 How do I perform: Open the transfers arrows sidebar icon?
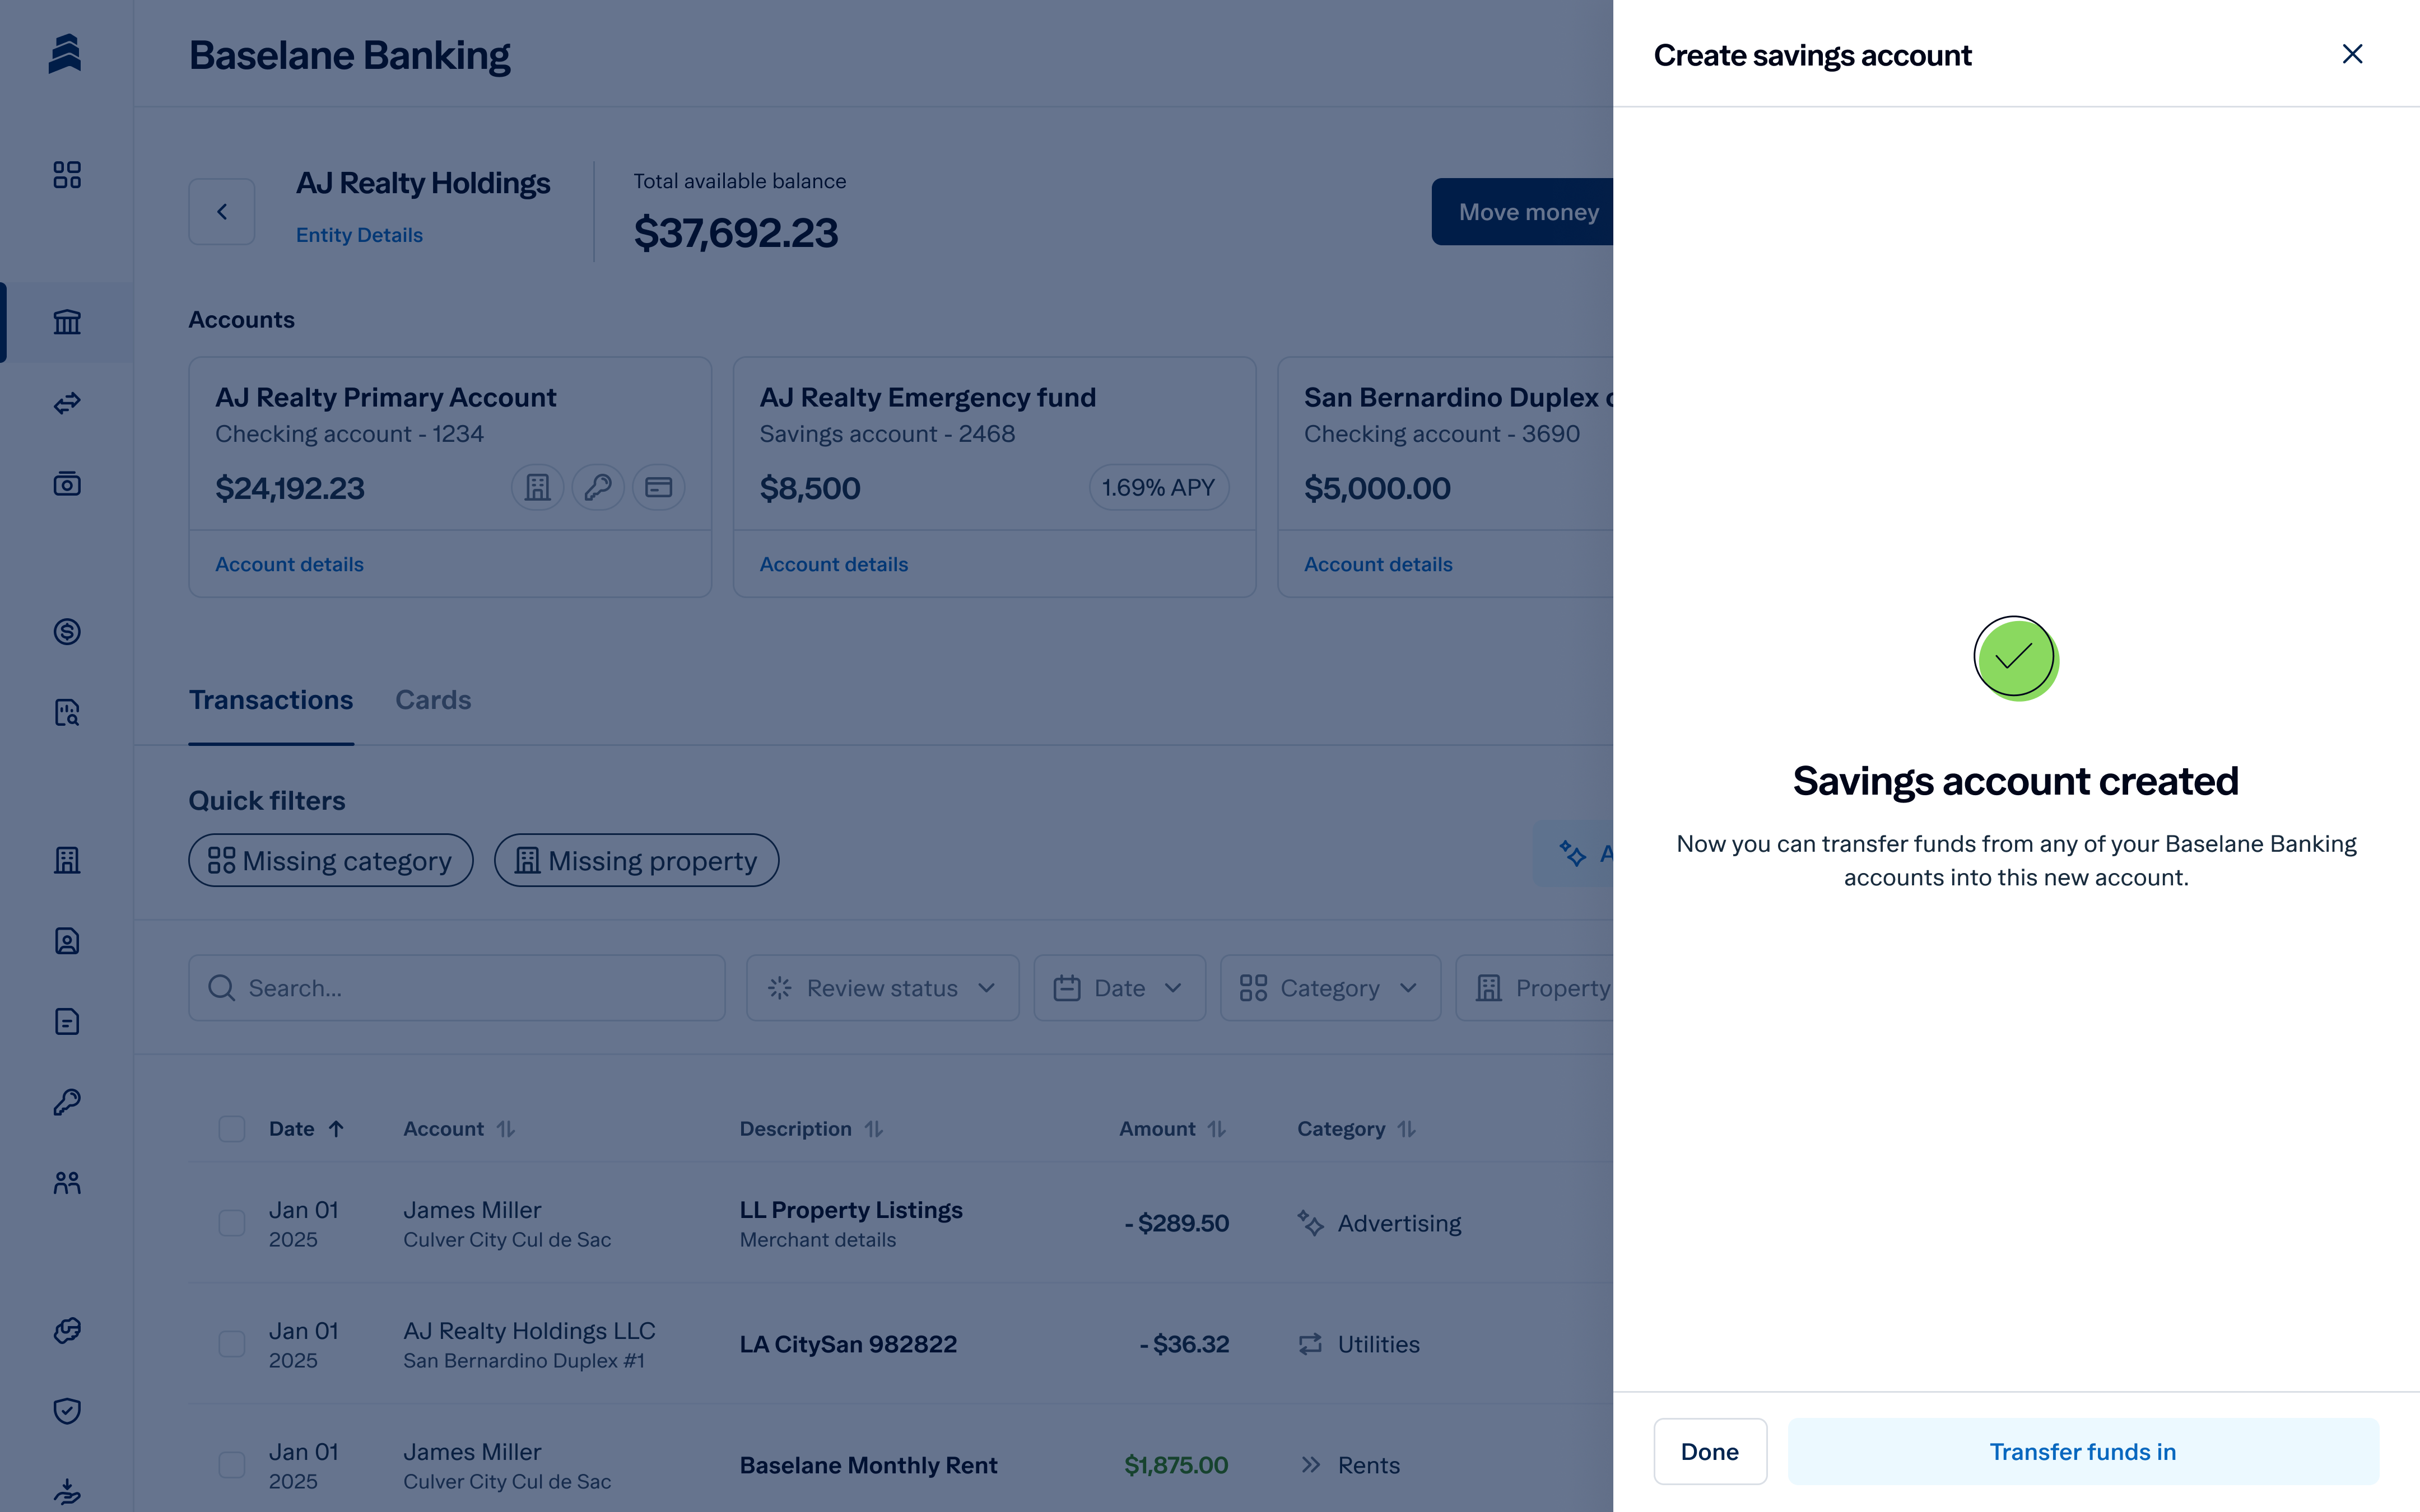click(x=67, y=403)
